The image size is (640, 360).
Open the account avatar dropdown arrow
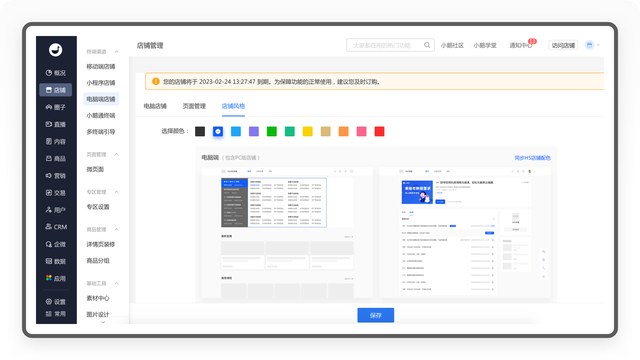tap(598, 45)
